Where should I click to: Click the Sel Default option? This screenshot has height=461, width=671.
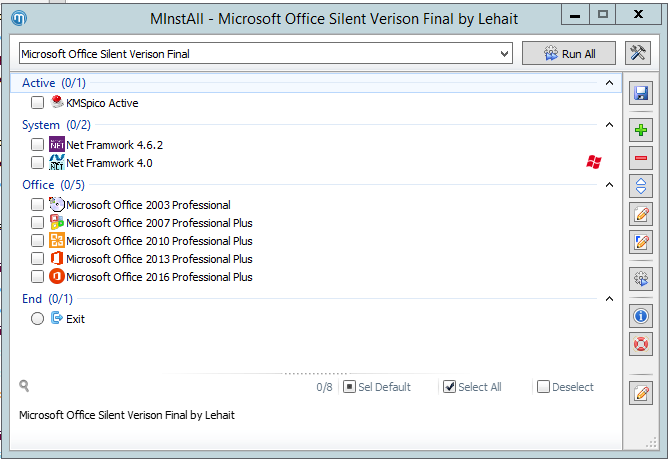point(377,387)
